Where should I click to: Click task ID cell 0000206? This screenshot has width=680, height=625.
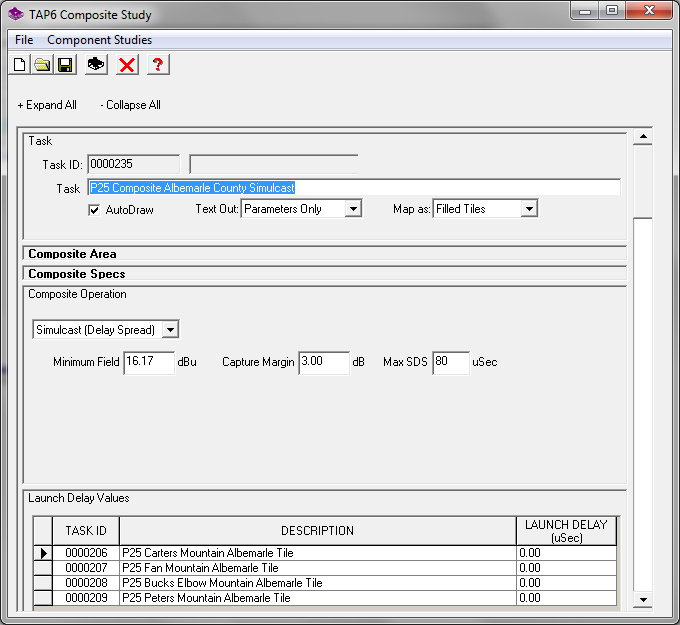coord(86,553)
